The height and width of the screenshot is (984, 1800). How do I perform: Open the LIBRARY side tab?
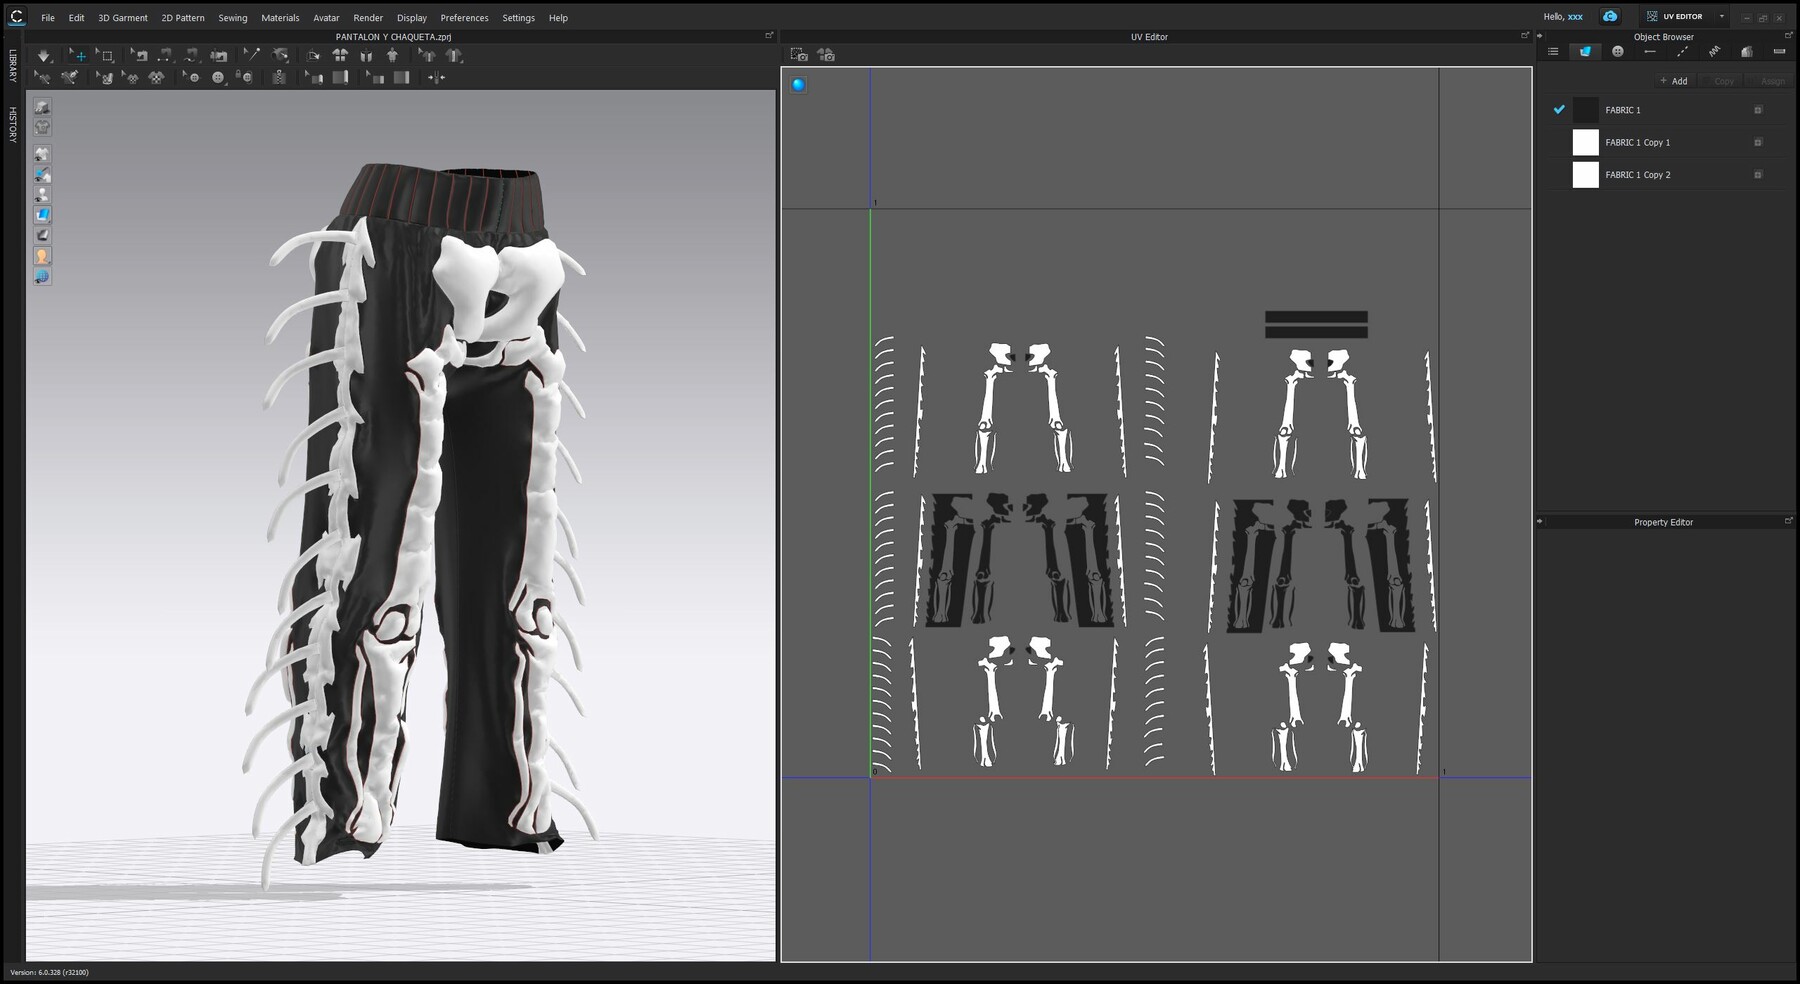[12, 65]
